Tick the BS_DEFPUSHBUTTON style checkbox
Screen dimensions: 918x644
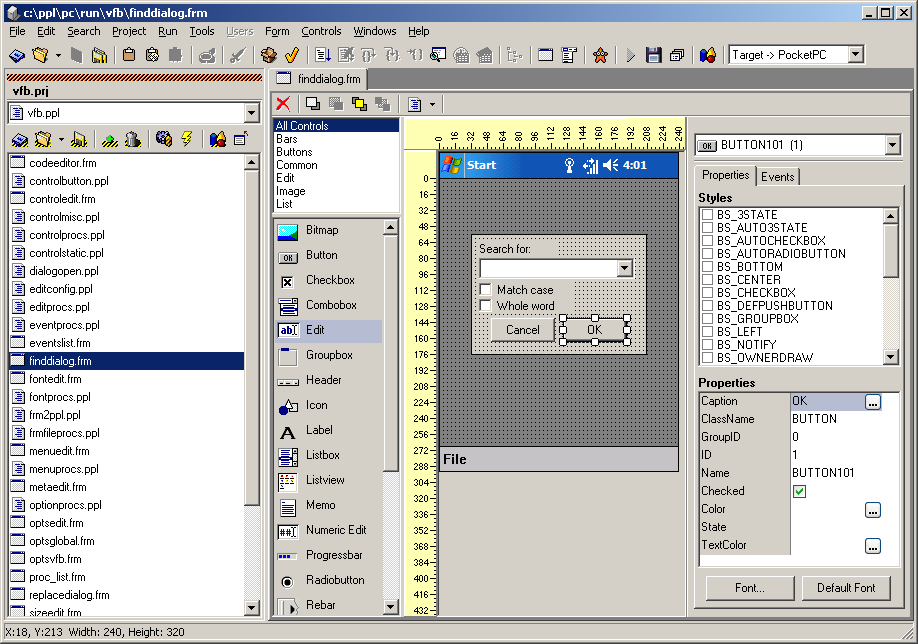(707, 306)
